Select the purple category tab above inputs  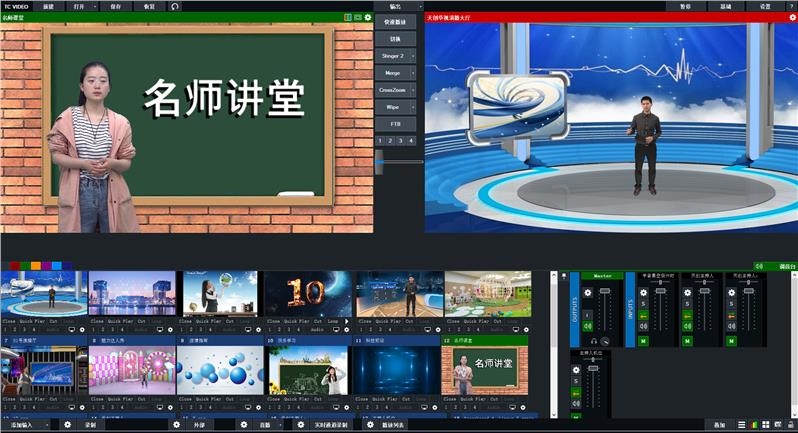[x=46, y=266]
